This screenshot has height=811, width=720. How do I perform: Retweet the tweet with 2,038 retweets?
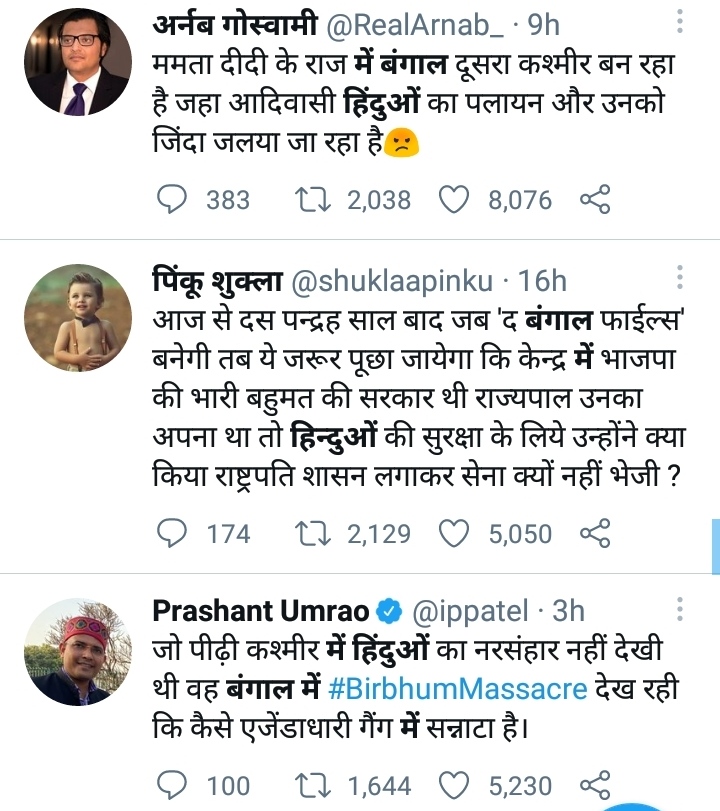pyautogui.click(x=316, y=200)
